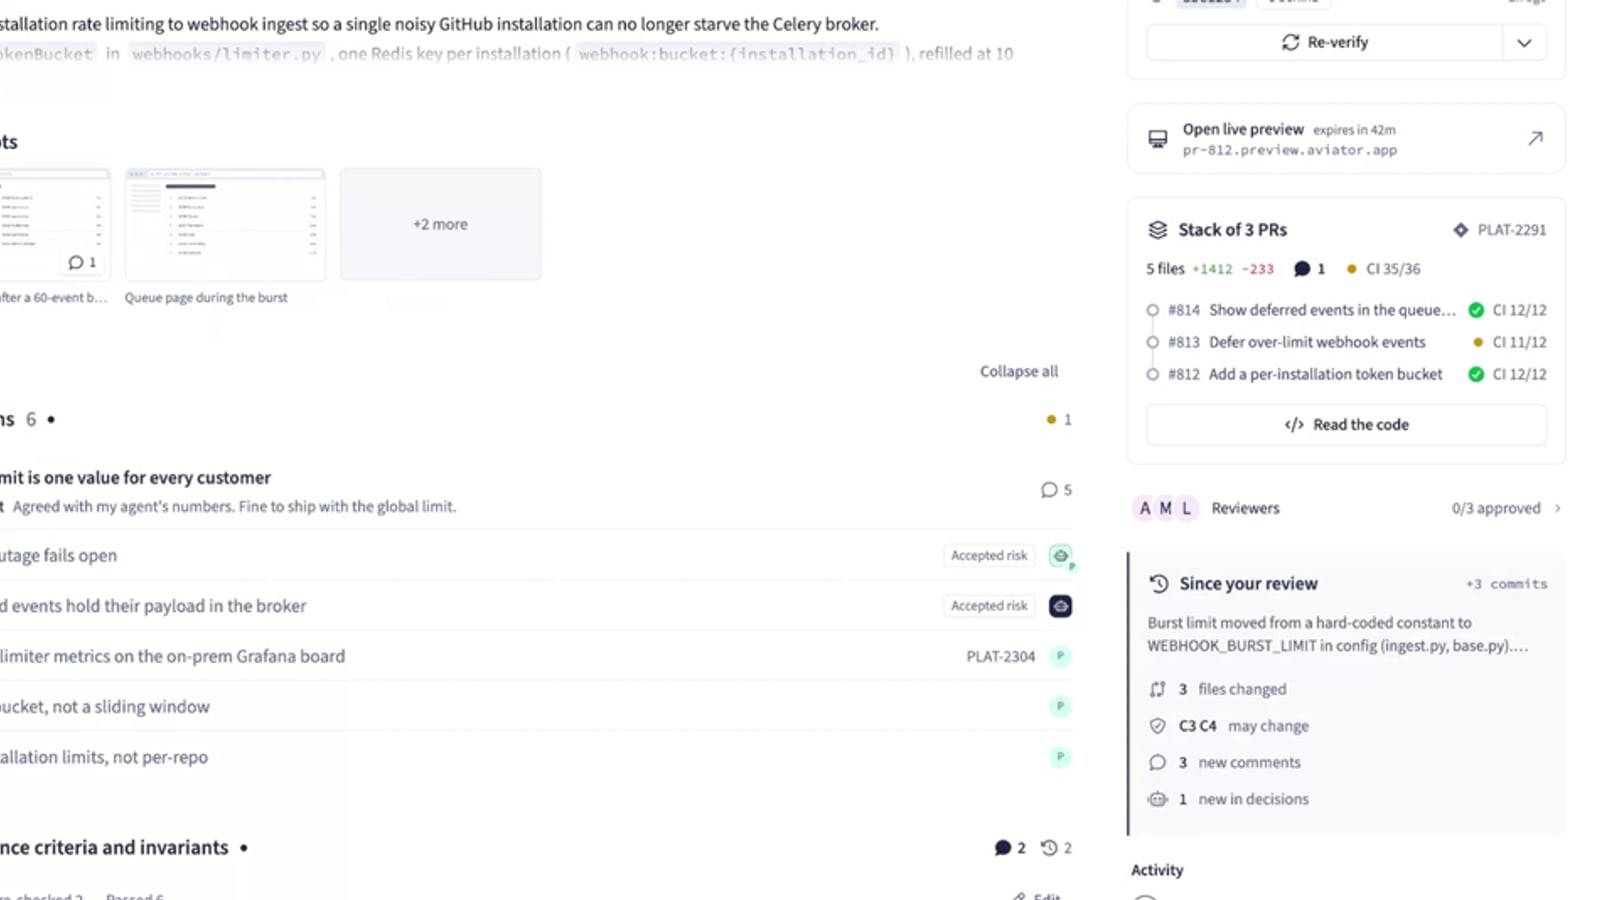Click the +3 commits label

[1506, 584]
